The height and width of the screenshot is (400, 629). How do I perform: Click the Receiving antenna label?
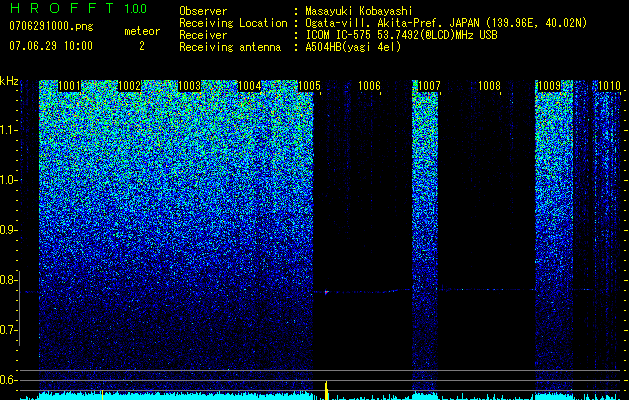[x=230, y=47]
